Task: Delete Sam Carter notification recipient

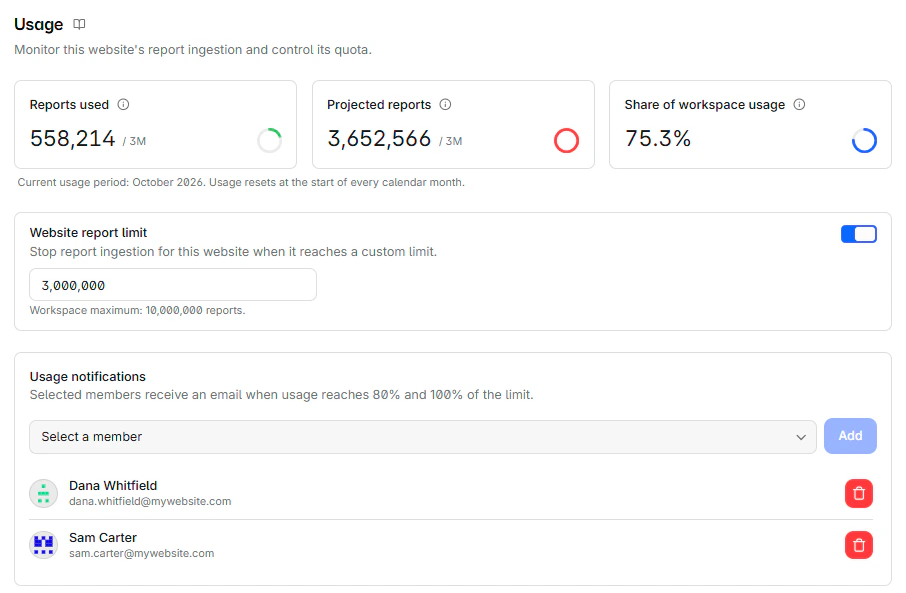Action: pos(859,545)
